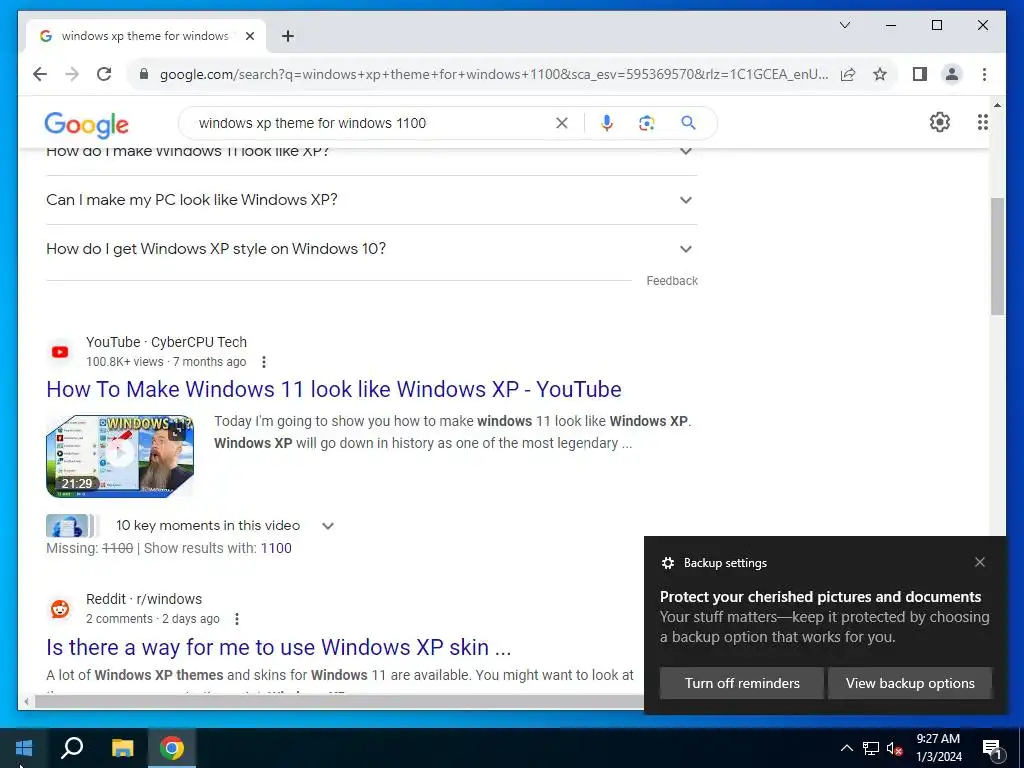Click the muted volume tray icon
1024x768 pixels.
point(894,748)
